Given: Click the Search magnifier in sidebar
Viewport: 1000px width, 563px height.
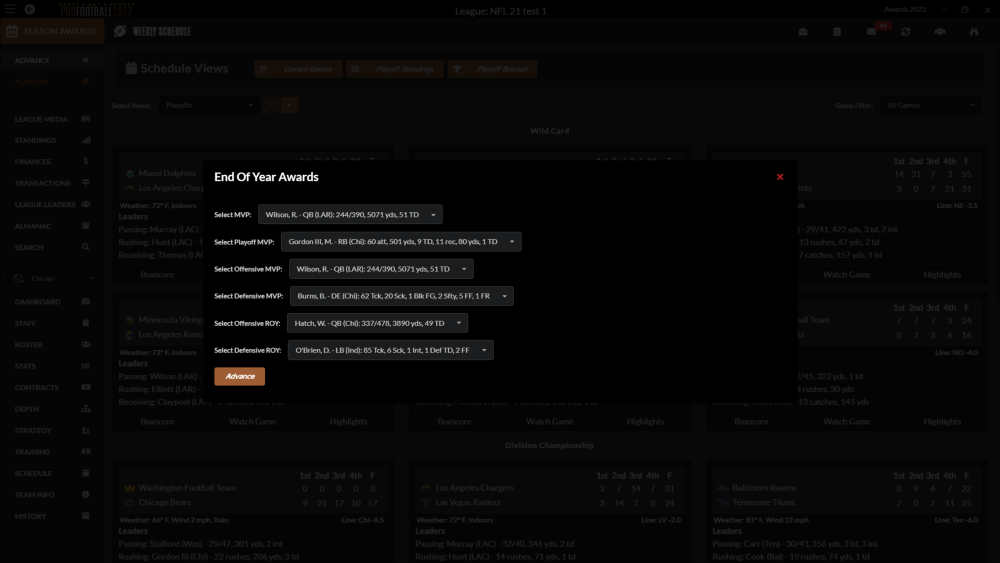Looking at the screenshot, I should coord(86,247).
